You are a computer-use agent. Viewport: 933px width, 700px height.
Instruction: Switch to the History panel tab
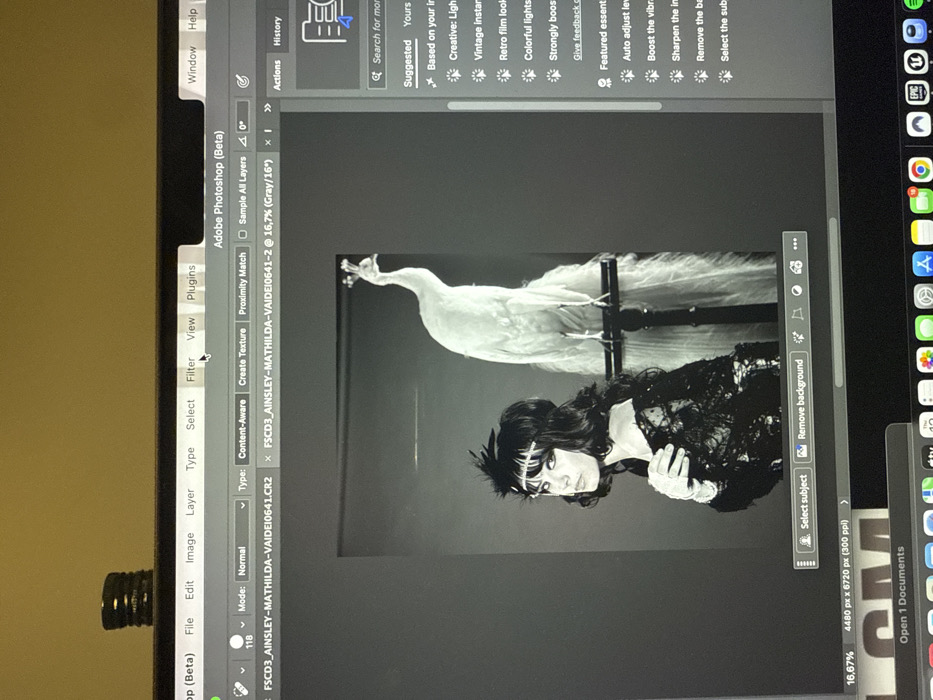[277, 28]
